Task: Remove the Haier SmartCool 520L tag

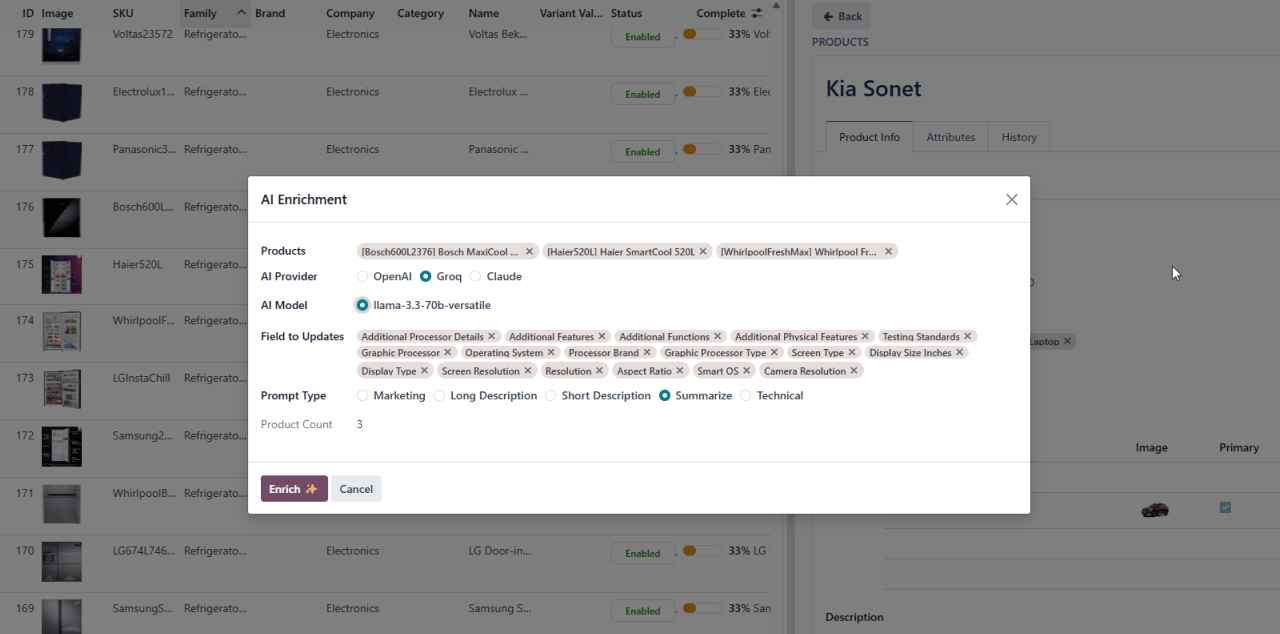Action: pyautogui.click(x=703, y=252)
